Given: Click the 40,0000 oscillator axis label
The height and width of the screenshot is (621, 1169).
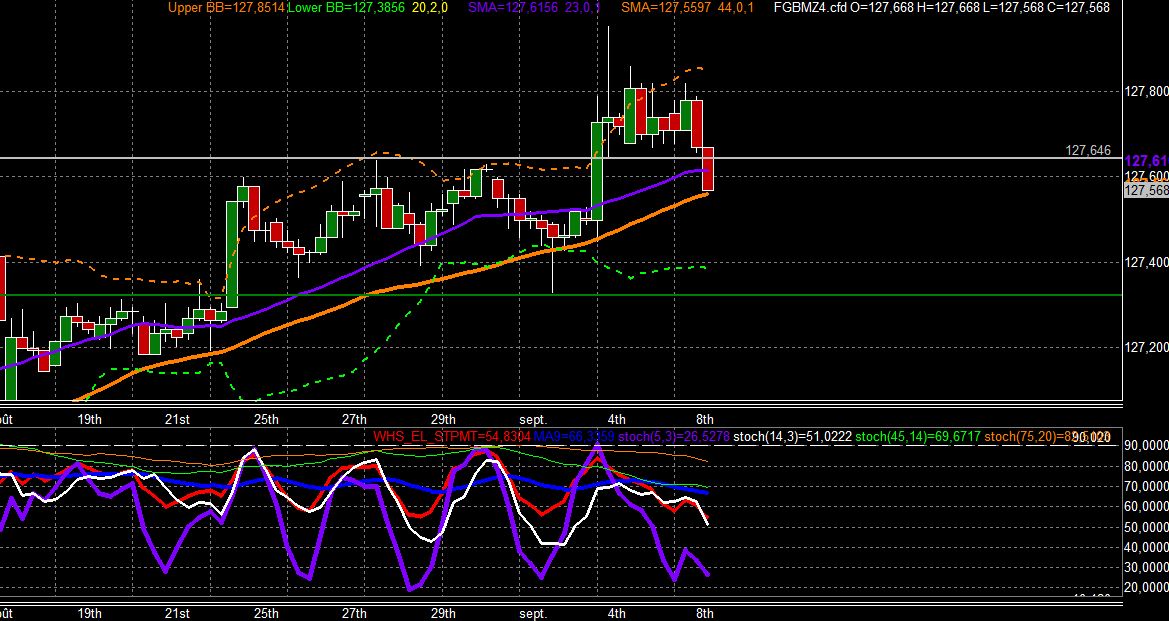Looking at the screenshot, I should pos(1146,546).
